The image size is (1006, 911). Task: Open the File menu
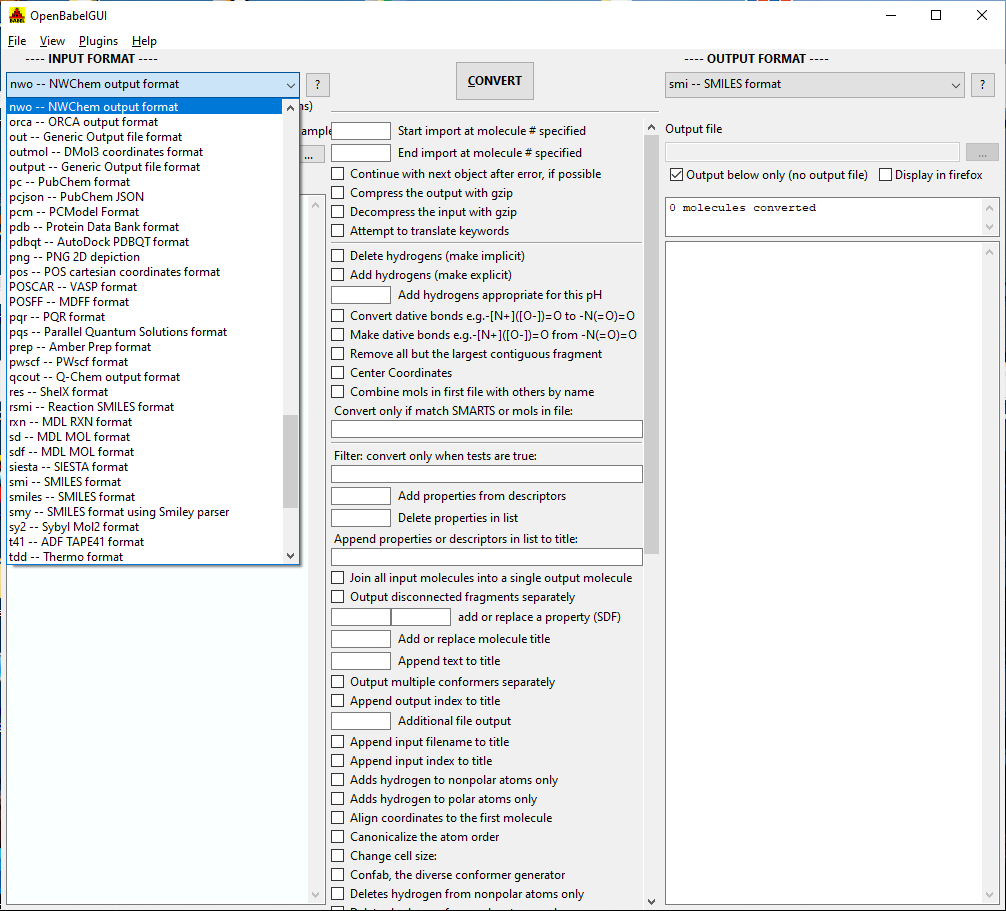pos(17,41)
